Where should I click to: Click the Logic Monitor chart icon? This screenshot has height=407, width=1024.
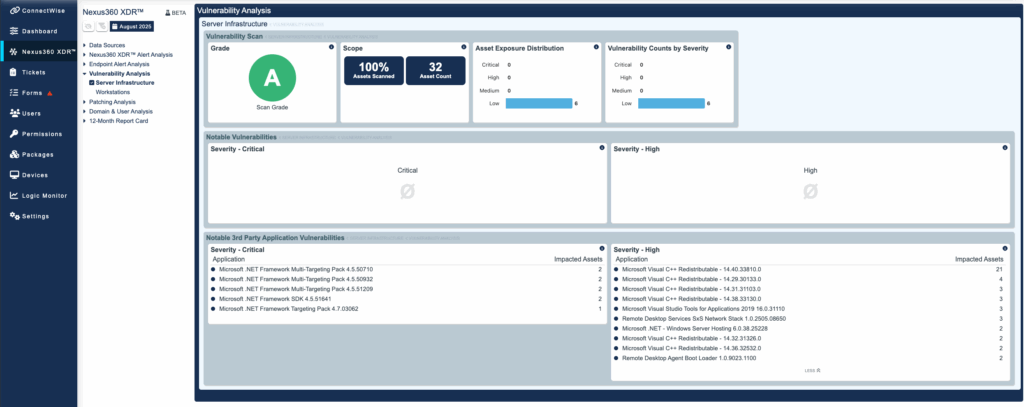coord(14,195)
